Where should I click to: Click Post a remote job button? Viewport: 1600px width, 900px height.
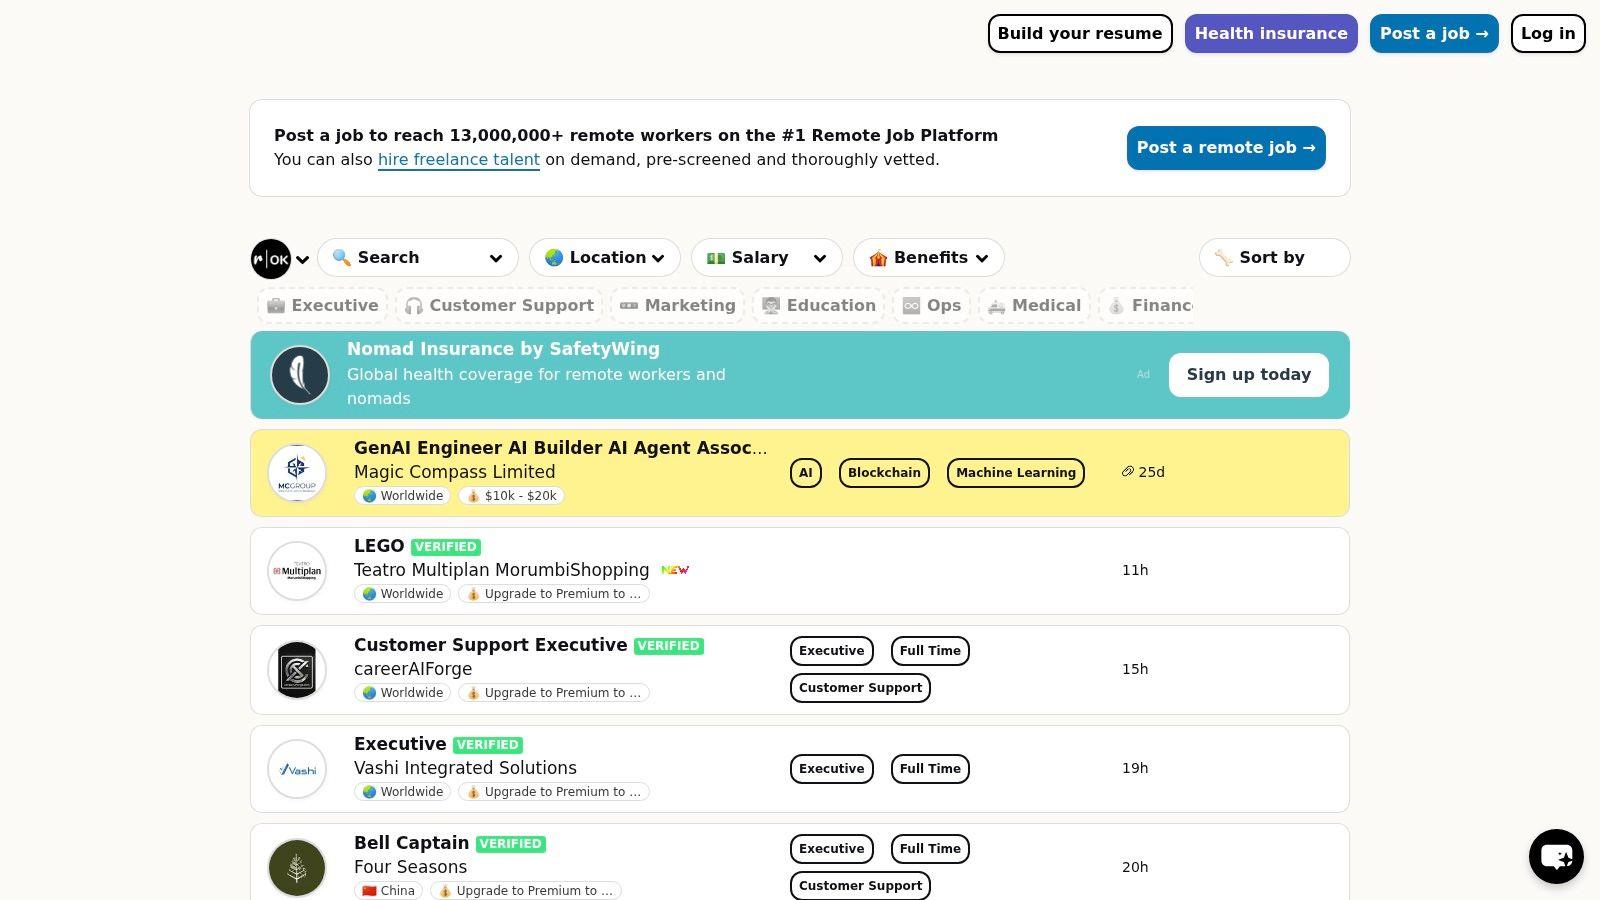point(1226,148)
